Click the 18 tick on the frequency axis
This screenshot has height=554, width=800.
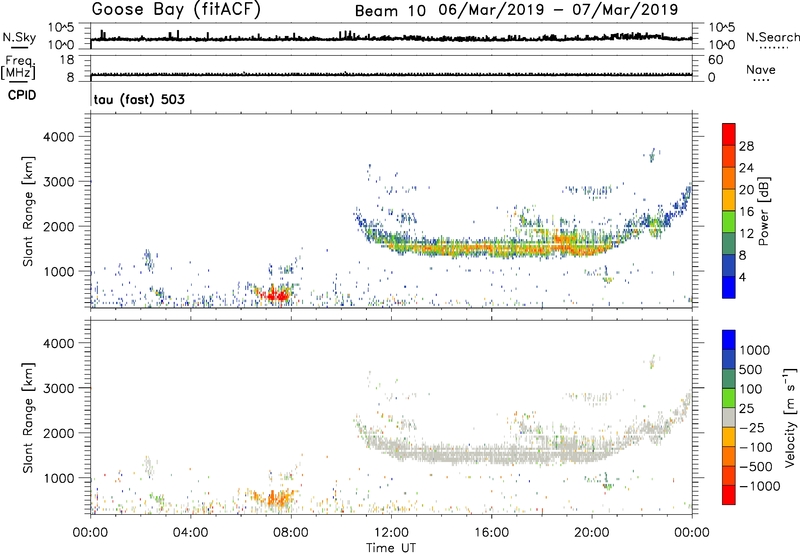67,60
